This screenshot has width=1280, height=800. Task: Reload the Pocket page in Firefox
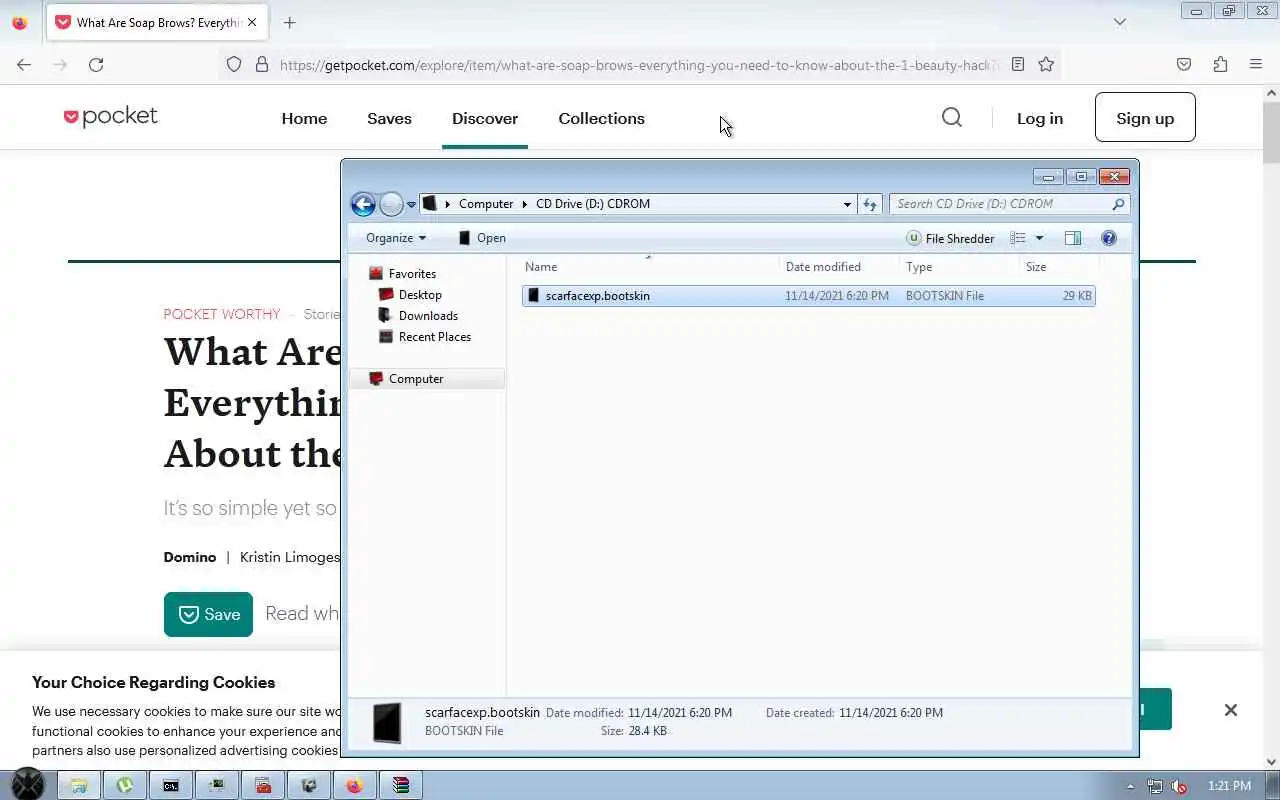click(x=96, y=65)
